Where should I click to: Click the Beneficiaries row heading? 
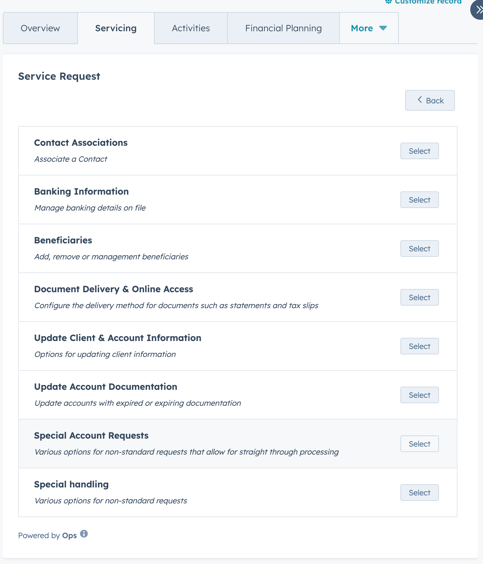[63, 240]
